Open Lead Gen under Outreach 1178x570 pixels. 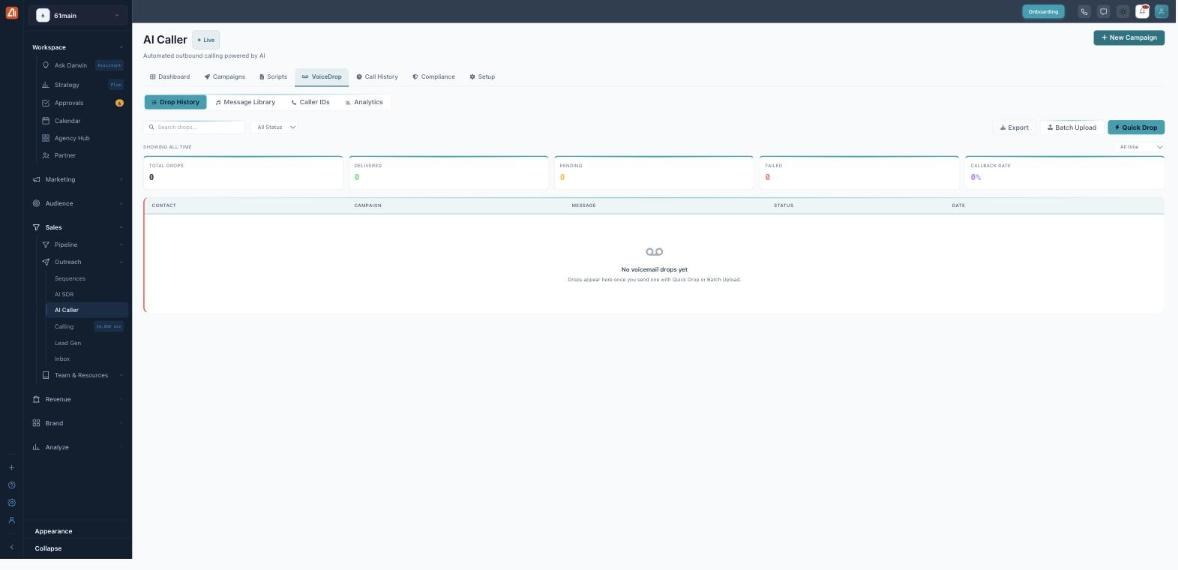tap(68, 342)
